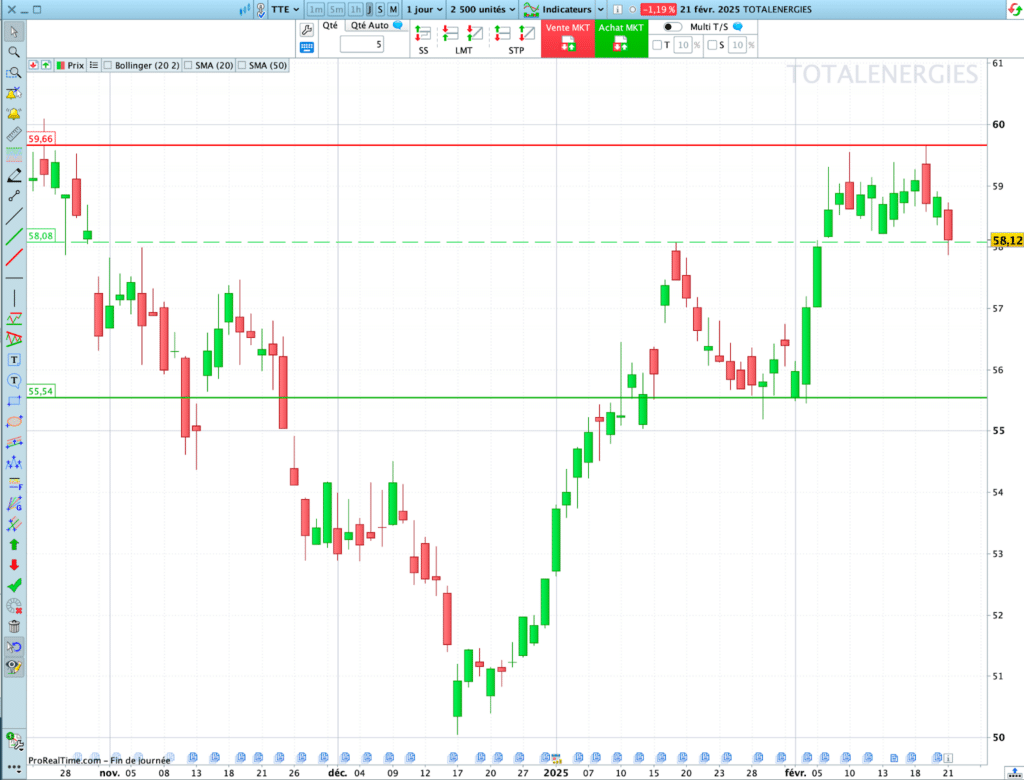Click the trash can delete tool
The width and height of the screenshot is (1024, 780).
coord(14,626)
